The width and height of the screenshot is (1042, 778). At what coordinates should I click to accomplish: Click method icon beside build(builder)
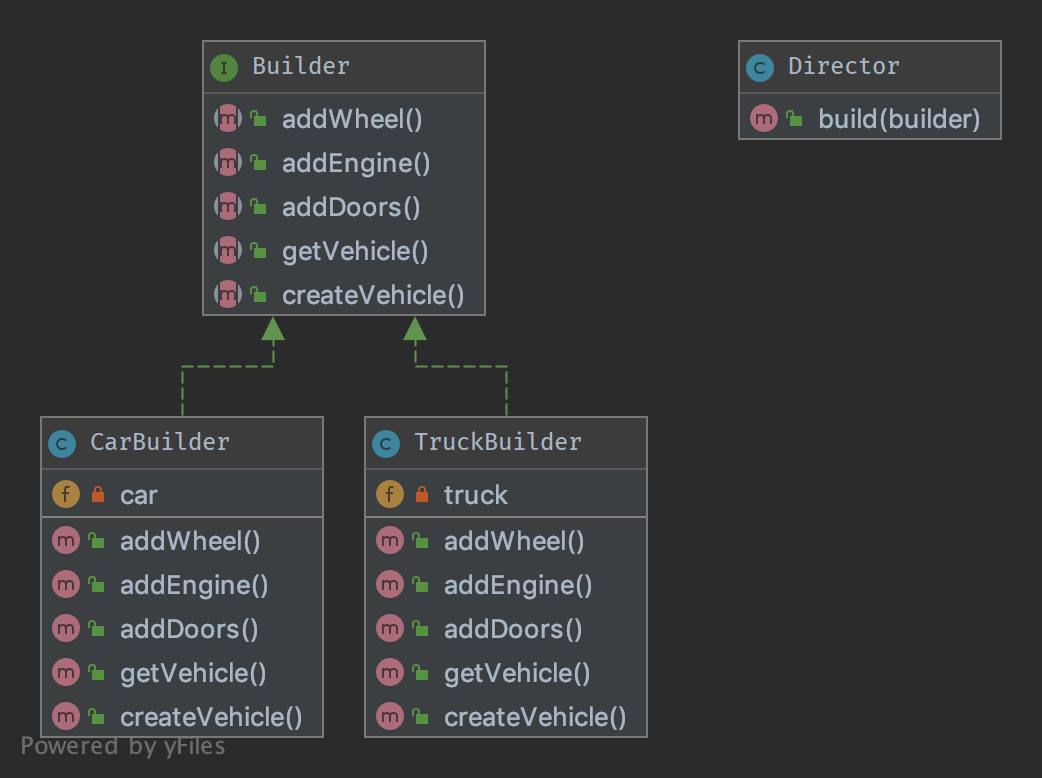pyautogui.click(x=764, y=119)
